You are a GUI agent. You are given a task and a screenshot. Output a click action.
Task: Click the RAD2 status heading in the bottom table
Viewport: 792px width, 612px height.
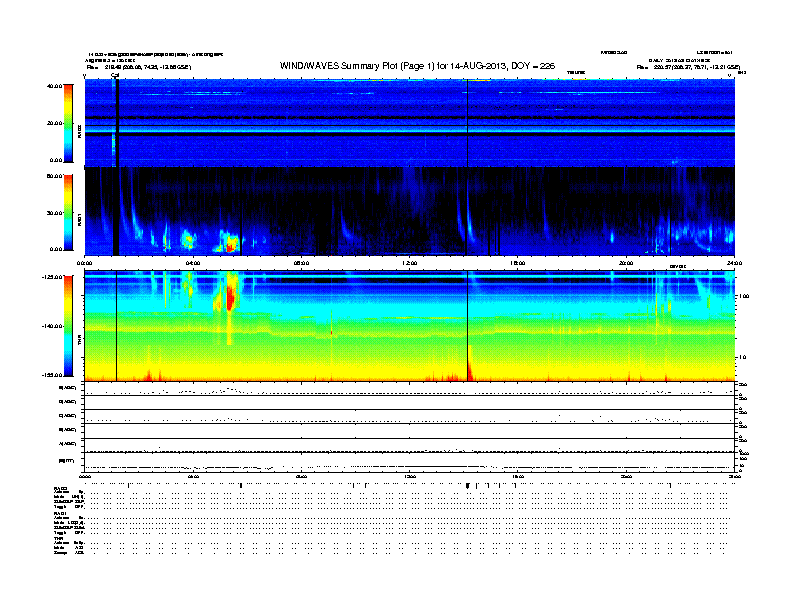tap(60, 488)
